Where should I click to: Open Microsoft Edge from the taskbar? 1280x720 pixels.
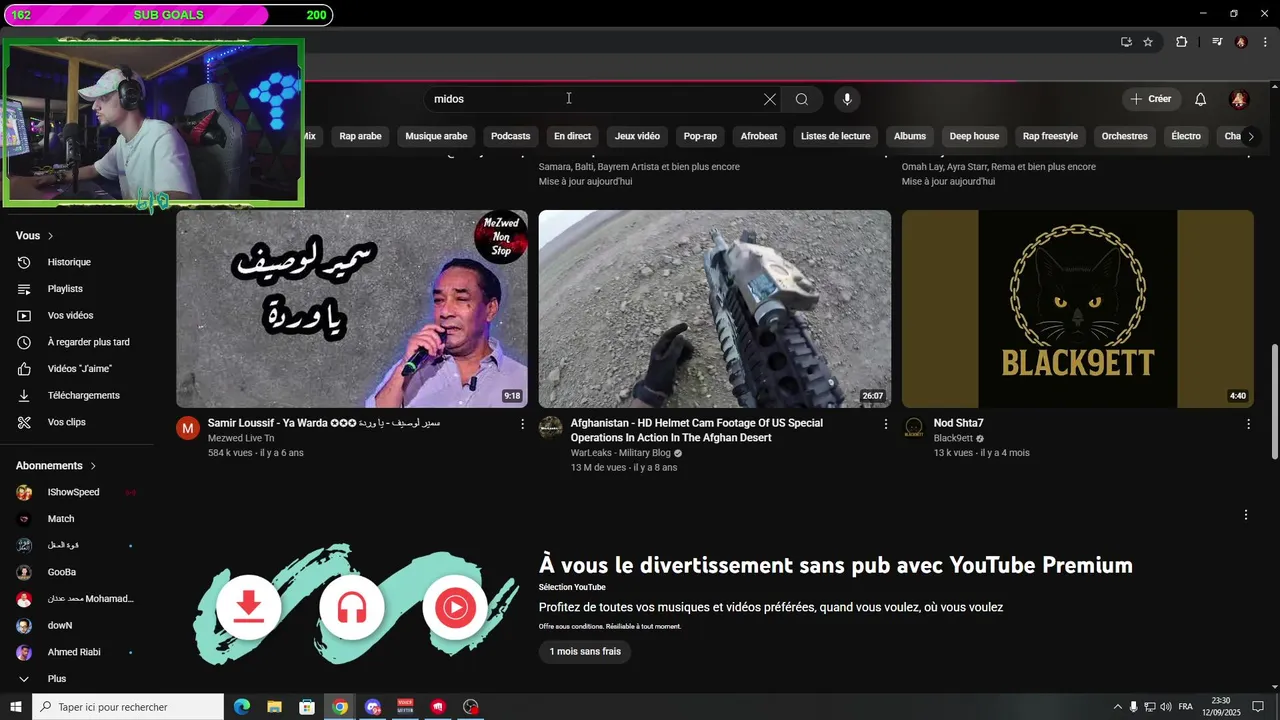pos(242,707)
